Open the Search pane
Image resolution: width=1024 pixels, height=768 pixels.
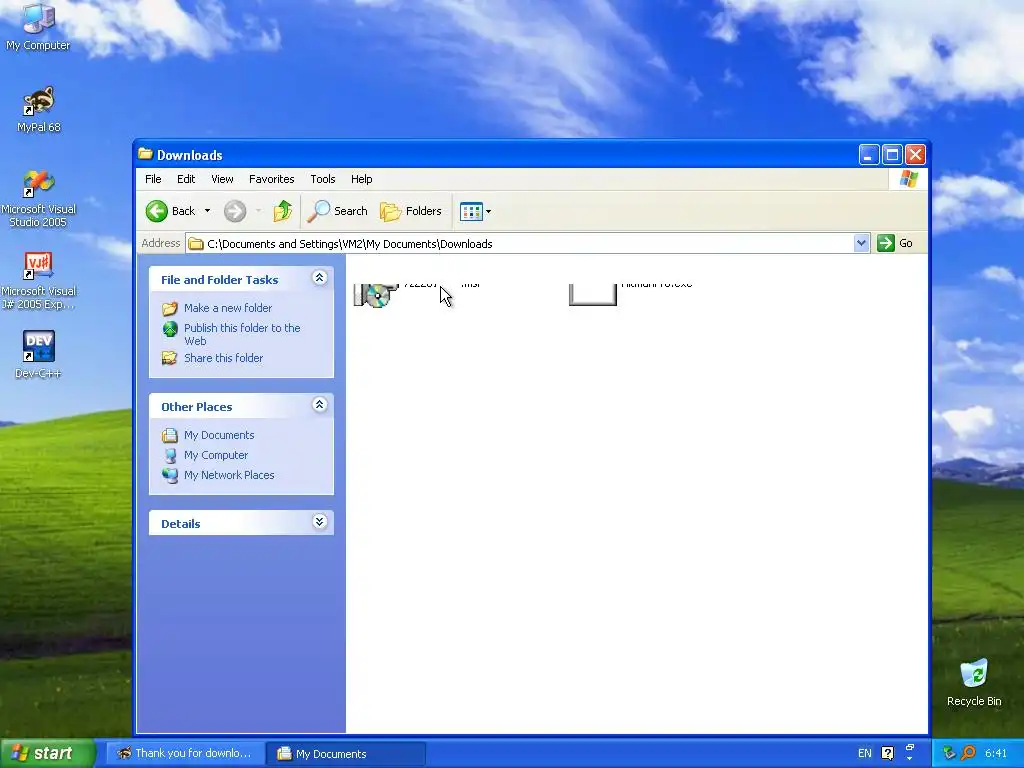click(x=338, y=211)
